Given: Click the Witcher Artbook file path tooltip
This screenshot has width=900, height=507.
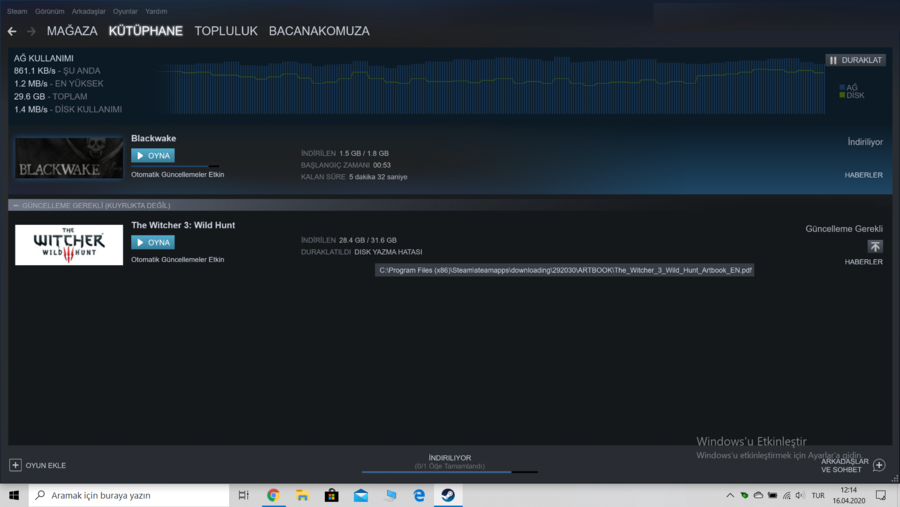Looking at the screenshot, I should [565, 270].
